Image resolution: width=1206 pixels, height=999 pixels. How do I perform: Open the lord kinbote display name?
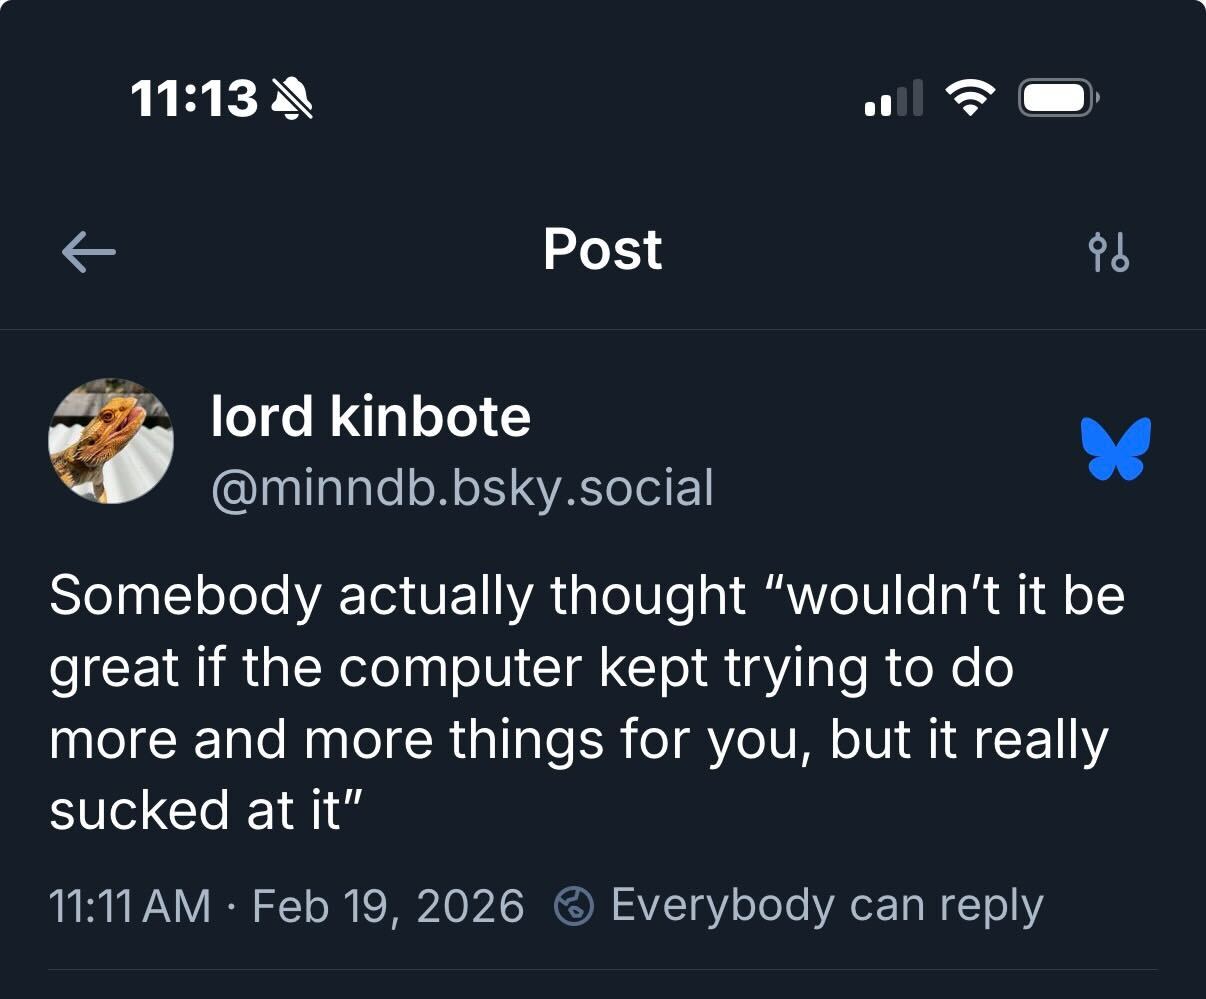[x=370, y=416]
